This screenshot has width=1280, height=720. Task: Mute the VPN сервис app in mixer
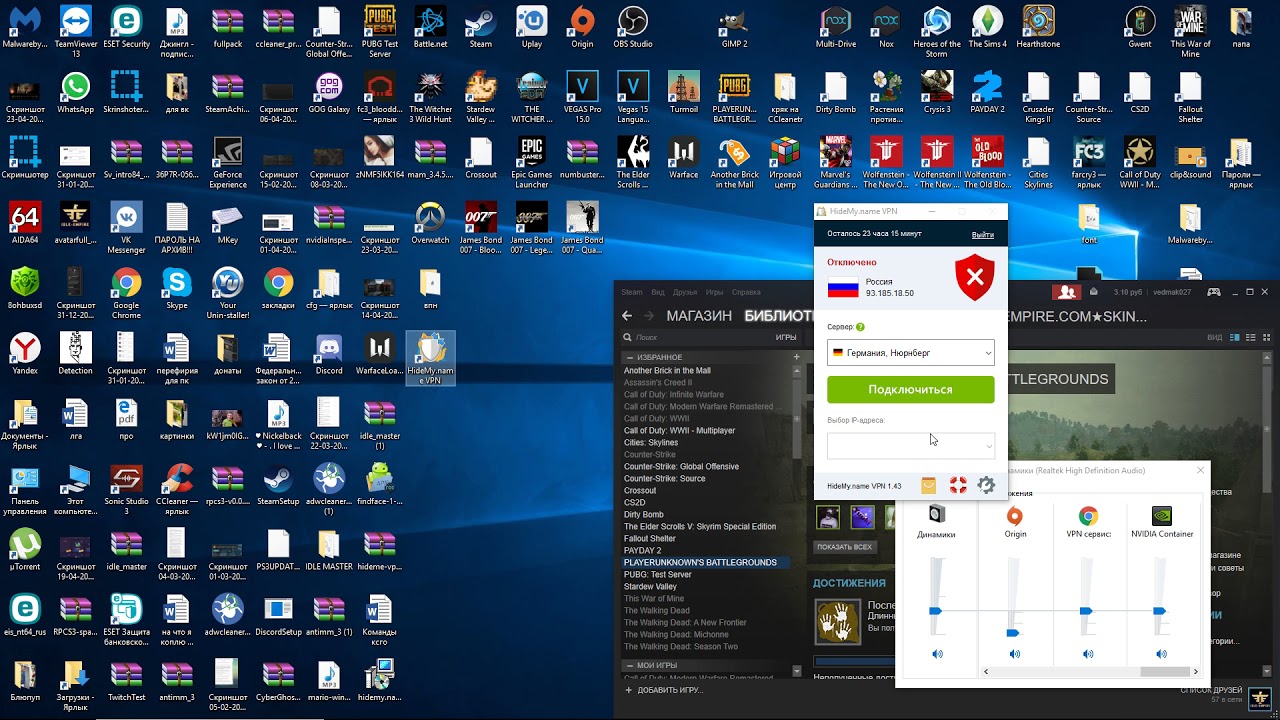1088,654
